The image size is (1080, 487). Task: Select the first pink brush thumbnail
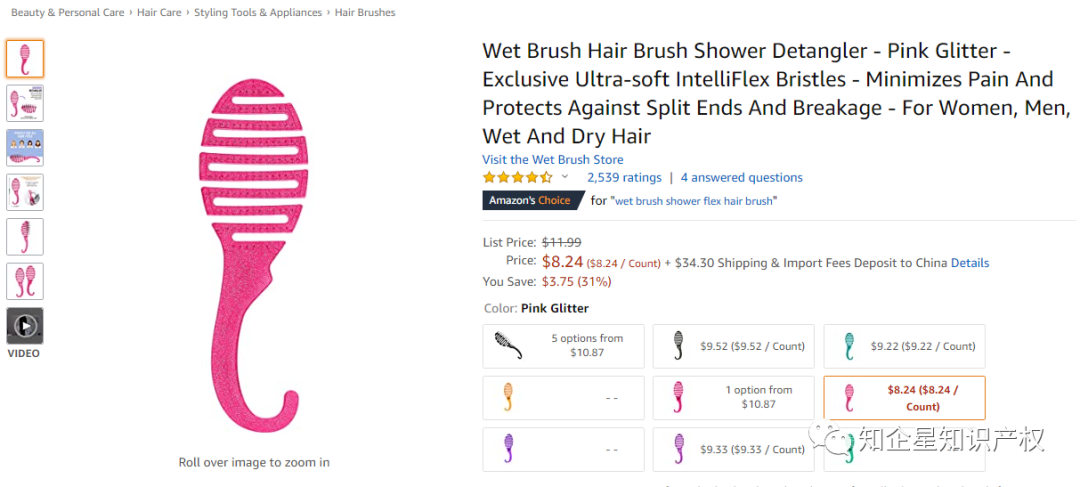(x=25, y=59)
